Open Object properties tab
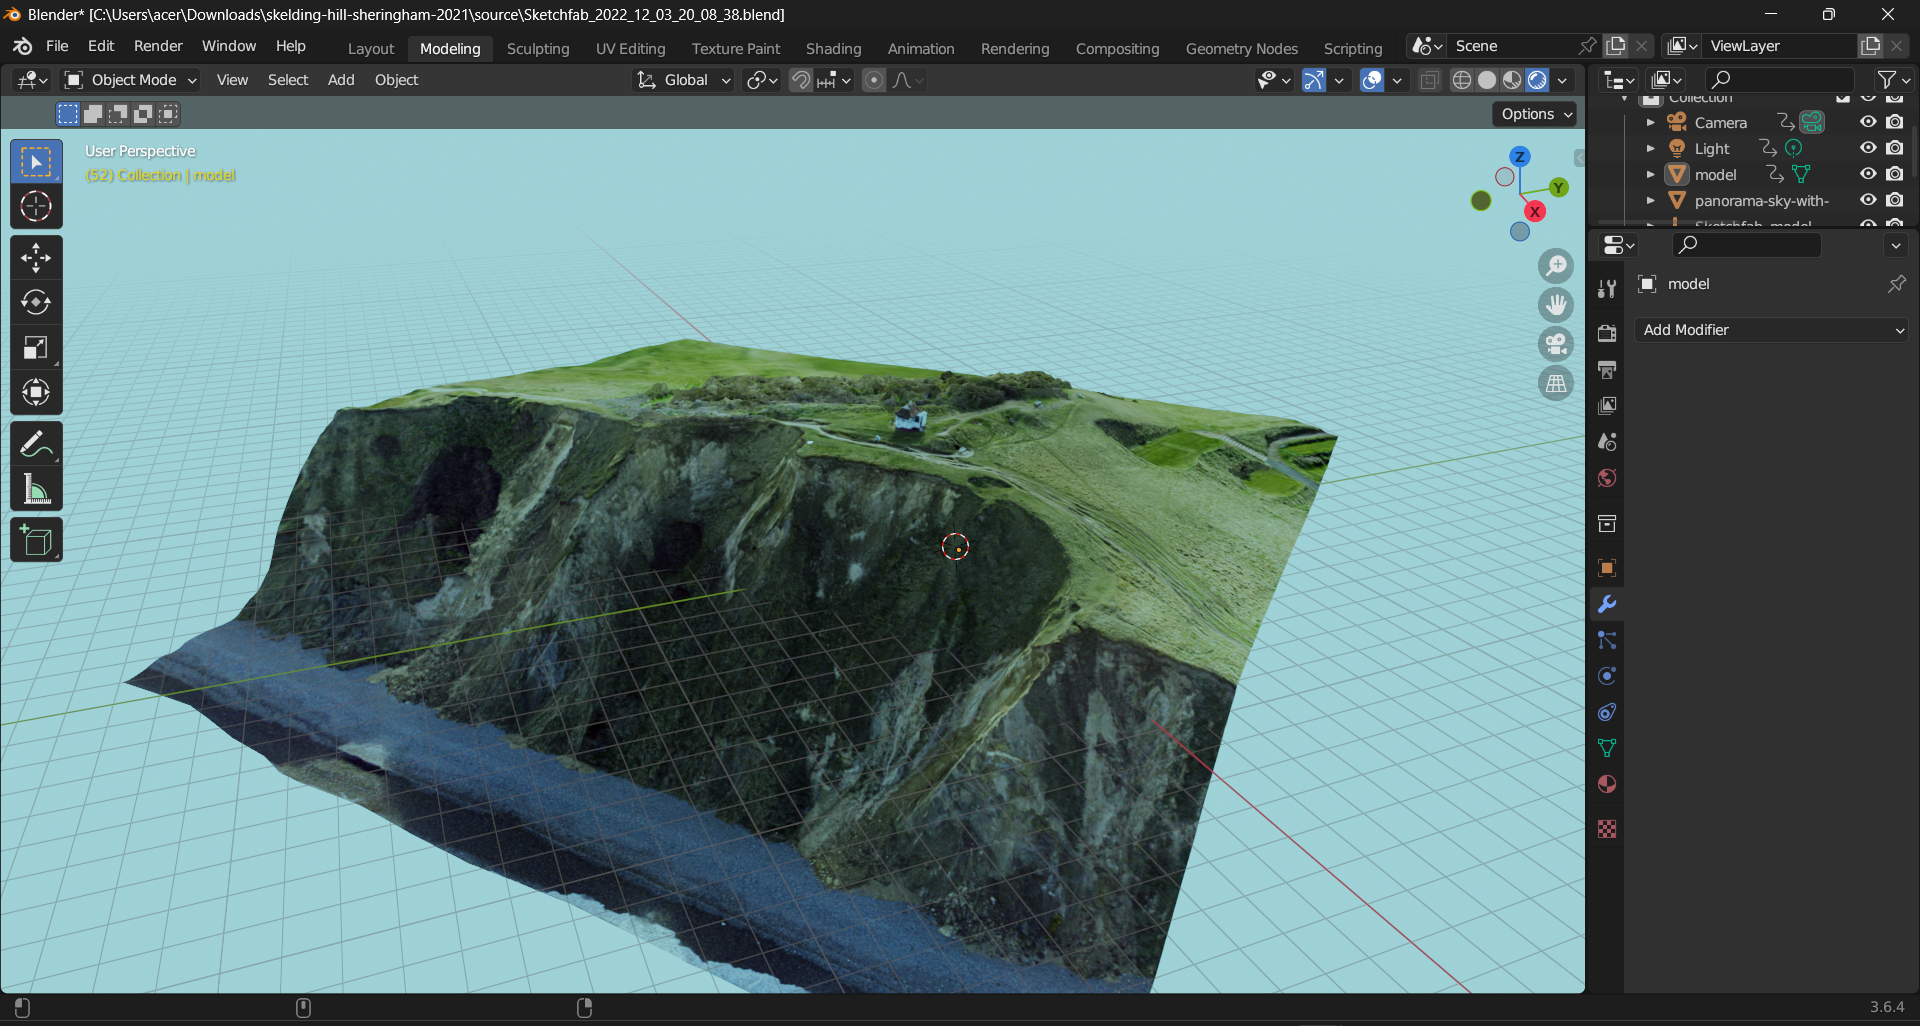 pos(1607,568)
